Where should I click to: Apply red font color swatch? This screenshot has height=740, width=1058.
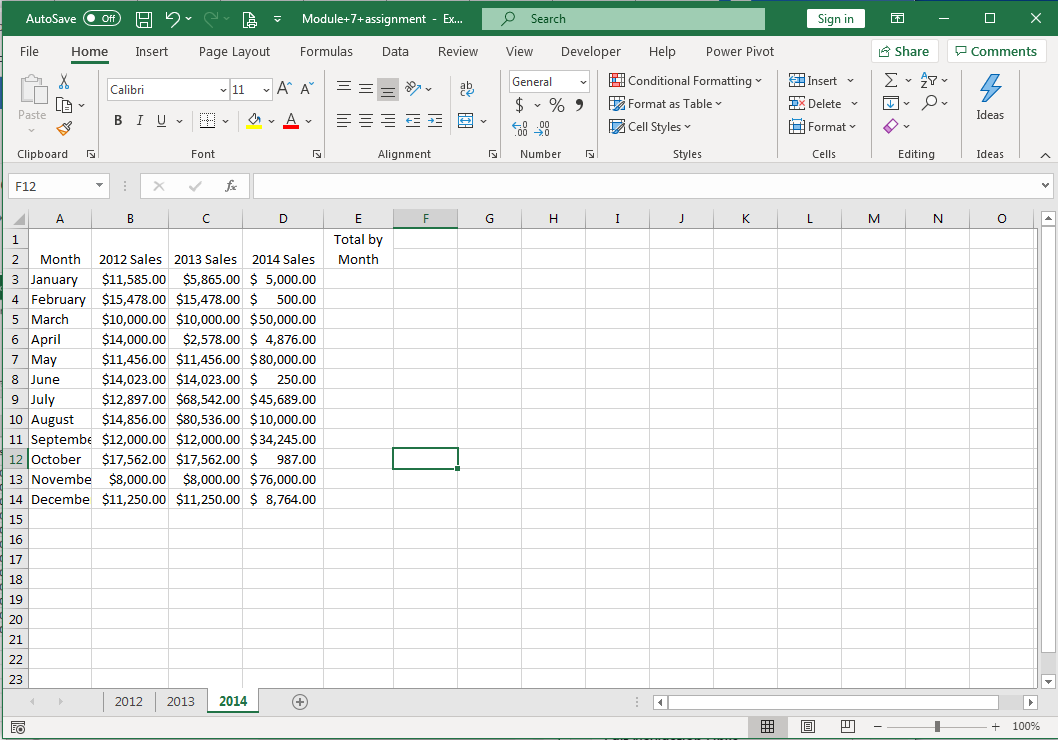[x=291, y=121]
